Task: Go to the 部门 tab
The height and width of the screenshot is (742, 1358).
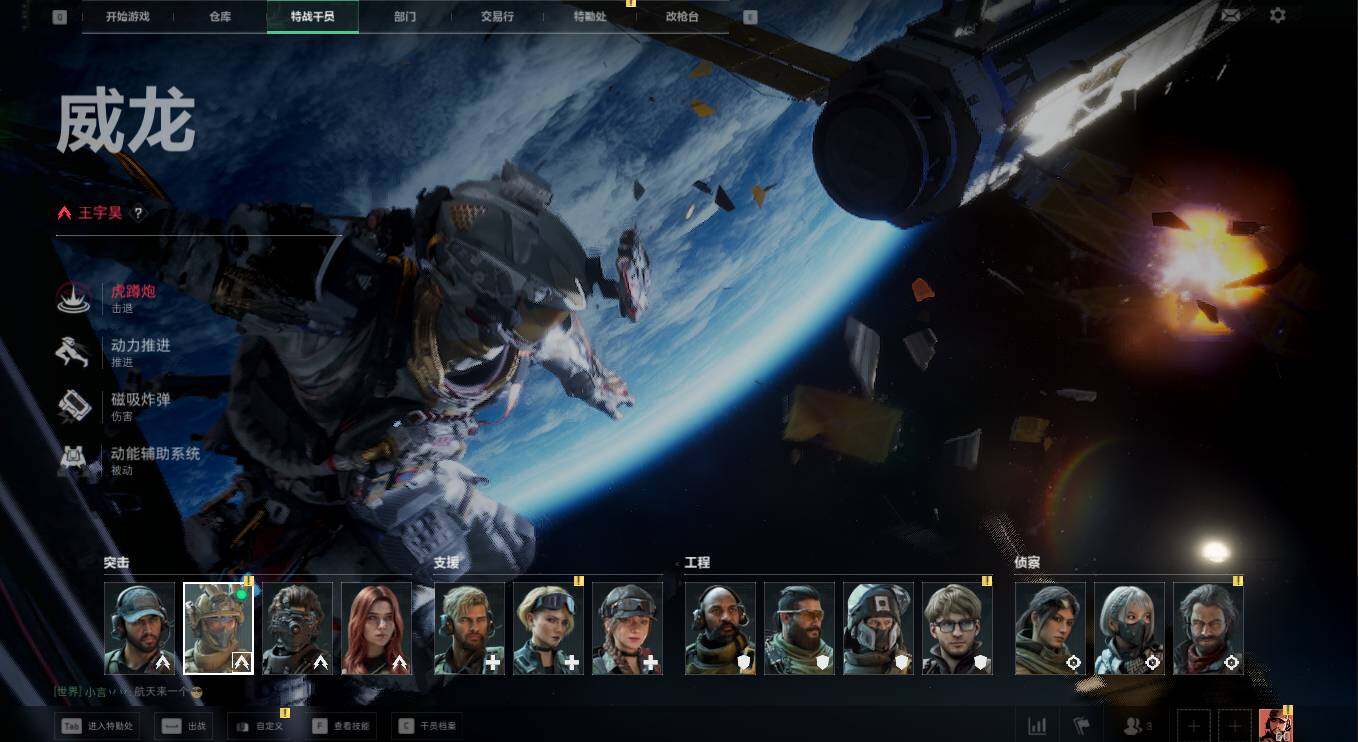Action: click(405, 16)
